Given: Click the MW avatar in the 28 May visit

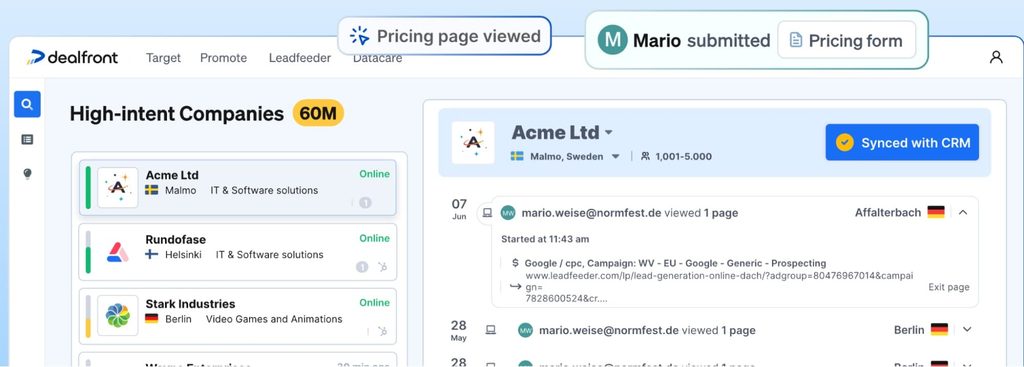Looking at the screenshot, I should tap(526, 330).
